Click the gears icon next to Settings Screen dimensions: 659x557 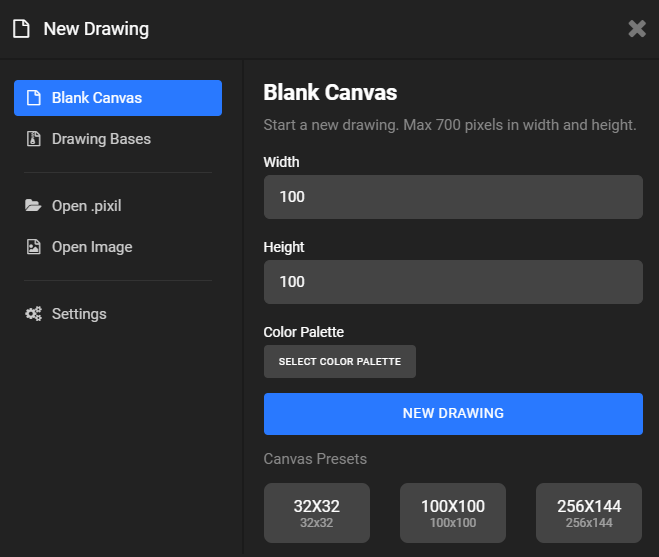click(x=33, y=314)
